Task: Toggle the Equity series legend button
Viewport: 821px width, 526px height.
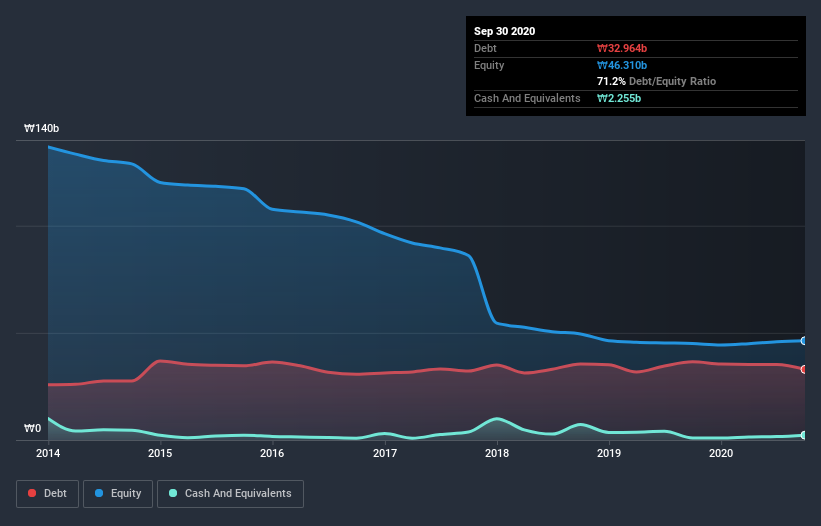Action: point(118,494)
